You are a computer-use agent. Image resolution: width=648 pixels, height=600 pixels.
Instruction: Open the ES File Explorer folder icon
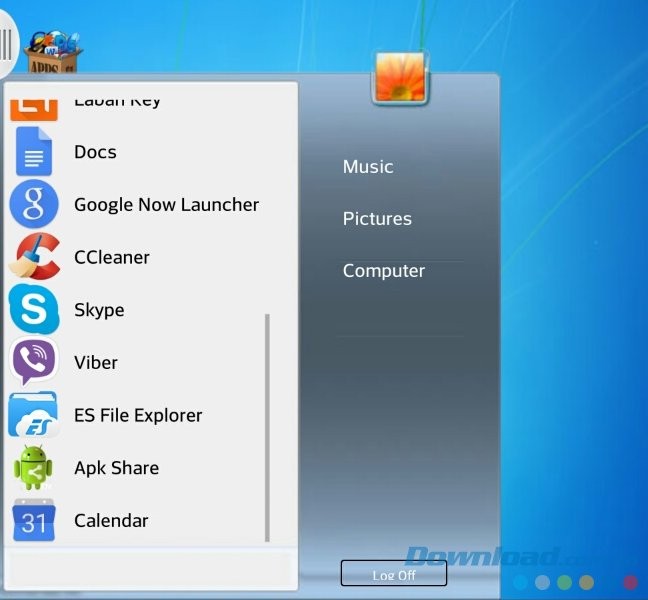point(33,414)
